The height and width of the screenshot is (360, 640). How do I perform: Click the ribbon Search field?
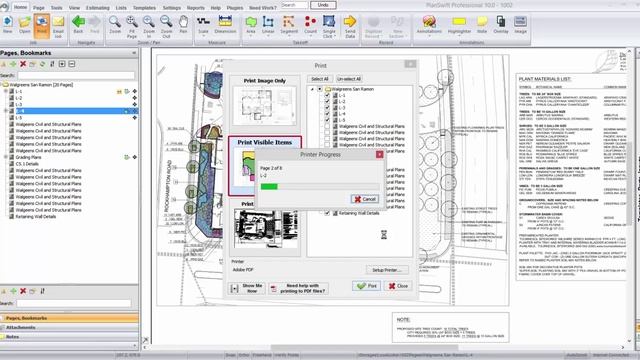(x=294, y=5)
